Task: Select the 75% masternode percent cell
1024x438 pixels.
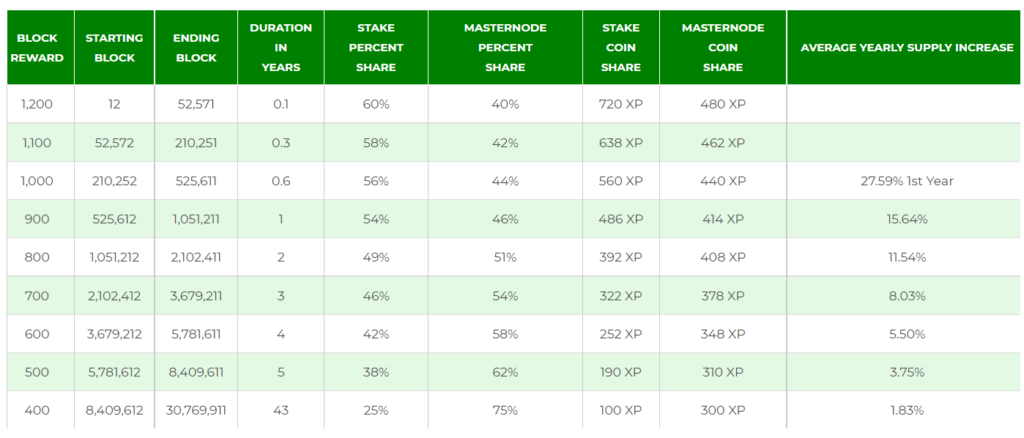Action: [x=505, y=411]
